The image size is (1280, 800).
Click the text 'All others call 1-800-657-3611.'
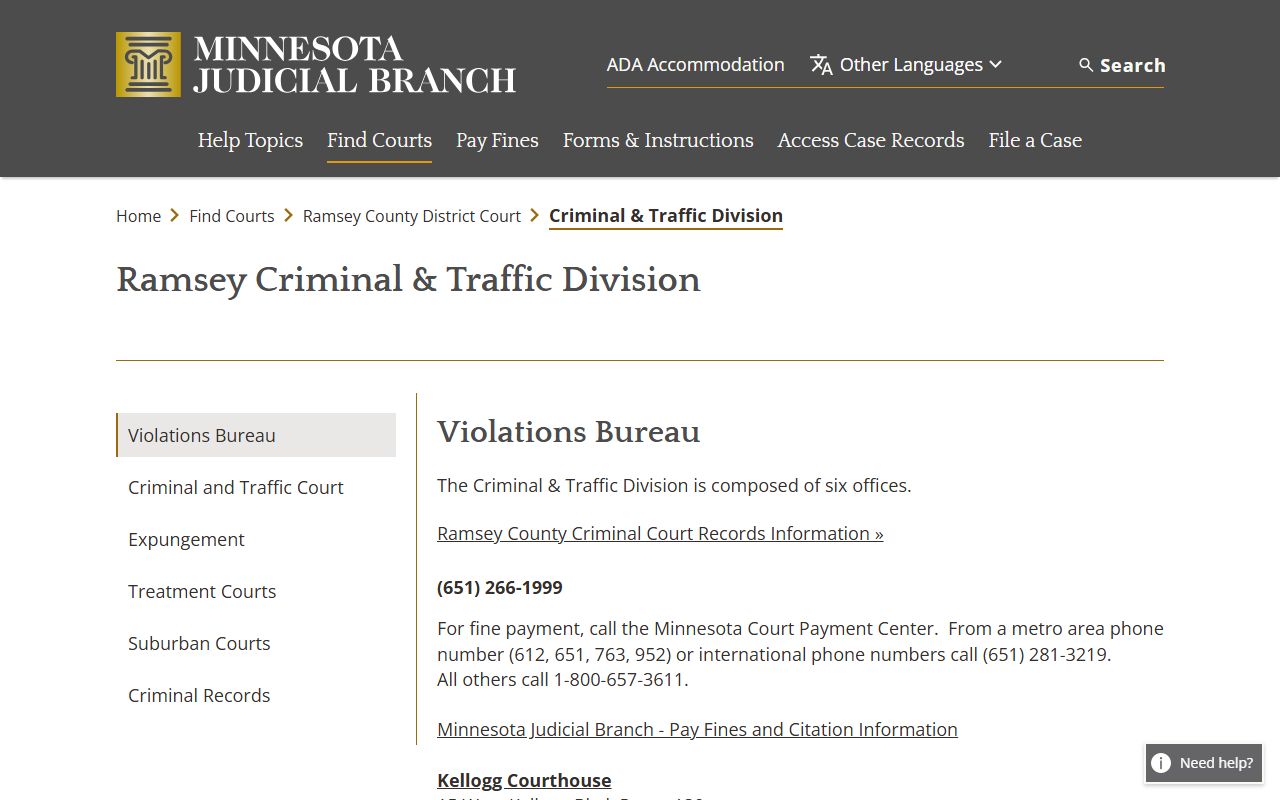[x=563, y=680]
